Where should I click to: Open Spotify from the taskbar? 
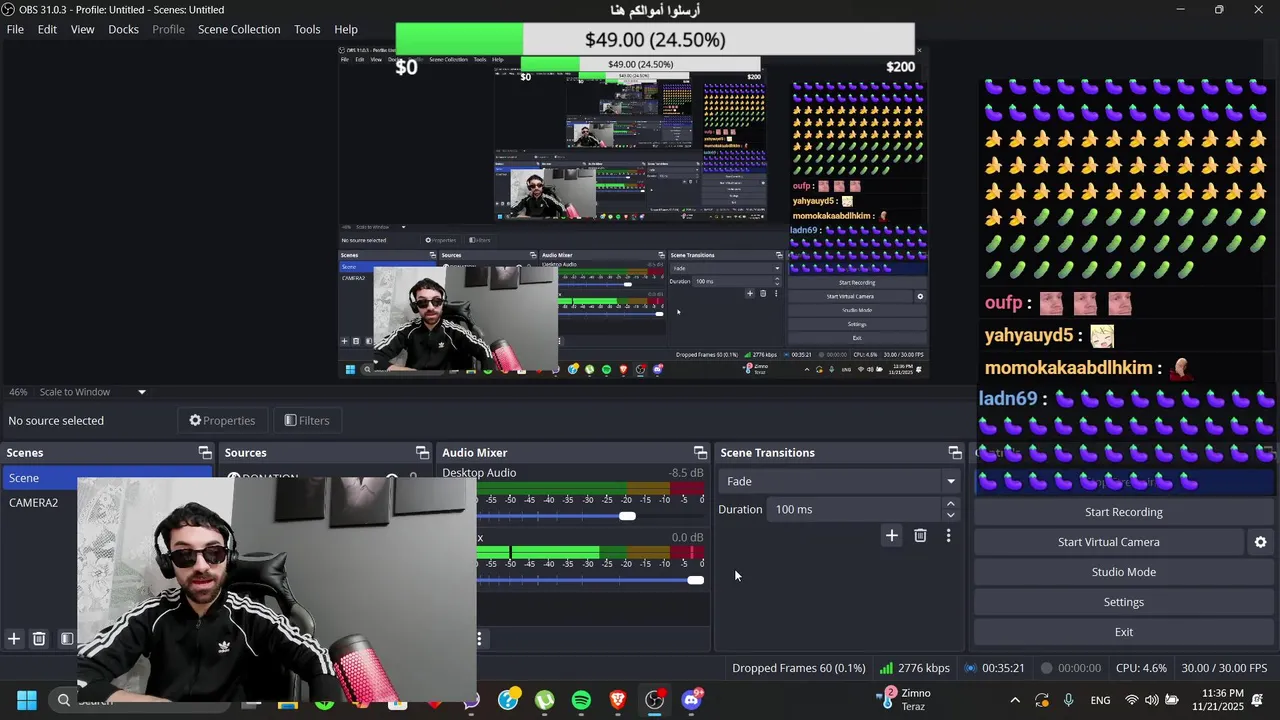coord(581,700)
